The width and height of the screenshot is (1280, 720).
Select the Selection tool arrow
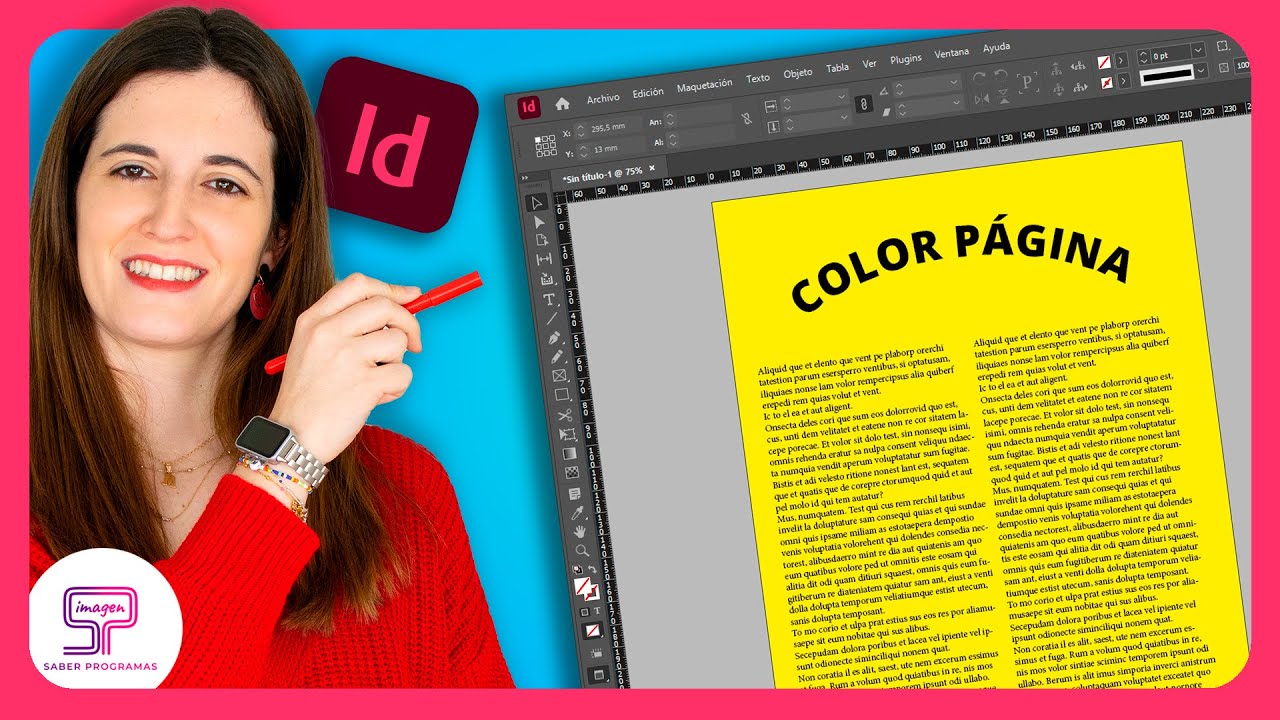[x=537, y=204]
